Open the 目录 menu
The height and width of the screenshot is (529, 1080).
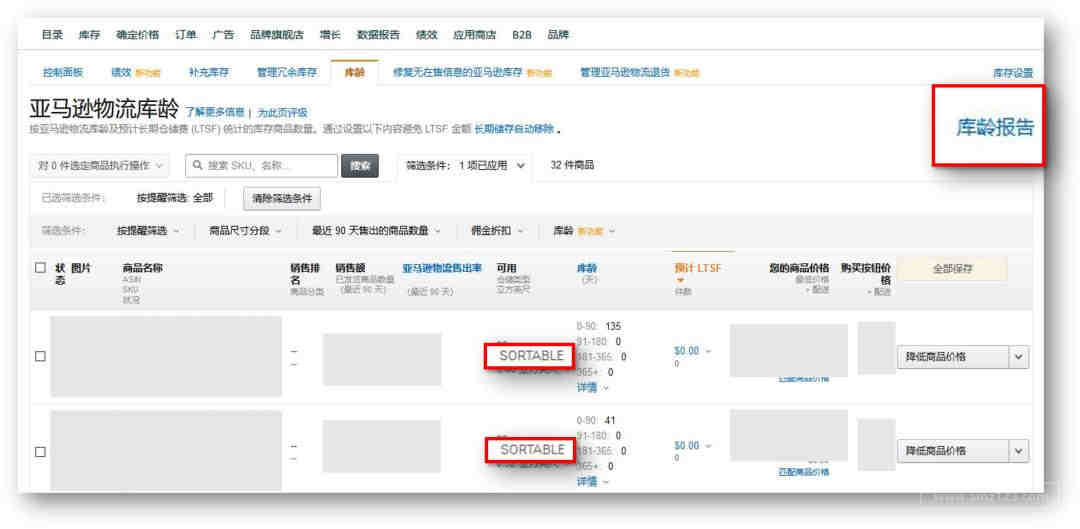[x=52, y=34]
